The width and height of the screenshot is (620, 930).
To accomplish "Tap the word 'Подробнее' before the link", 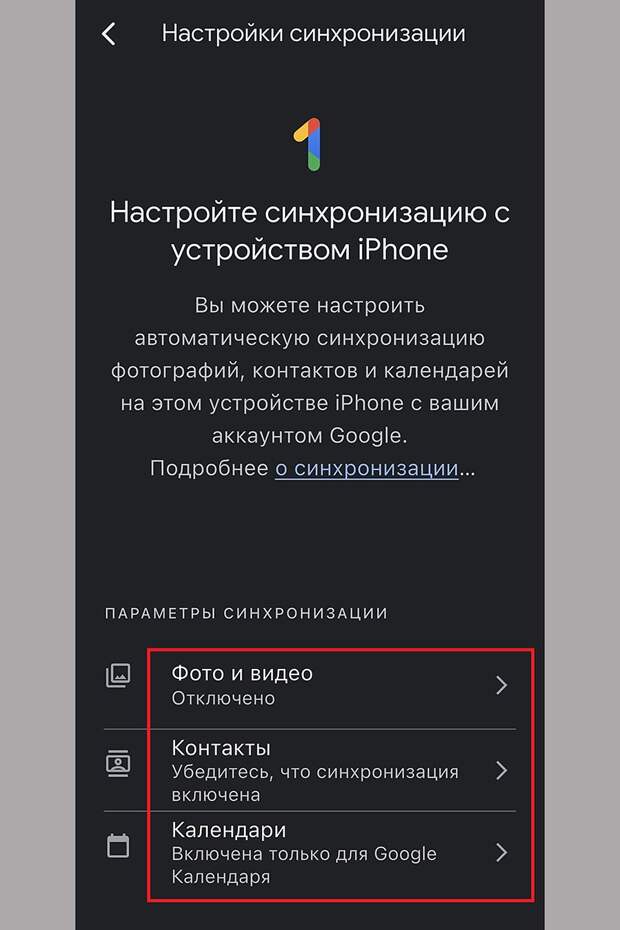I will pos(209,468).
